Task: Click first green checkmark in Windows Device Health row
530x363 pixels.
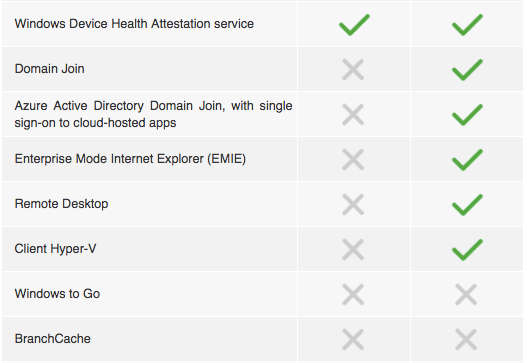Action: click(354, 25)
